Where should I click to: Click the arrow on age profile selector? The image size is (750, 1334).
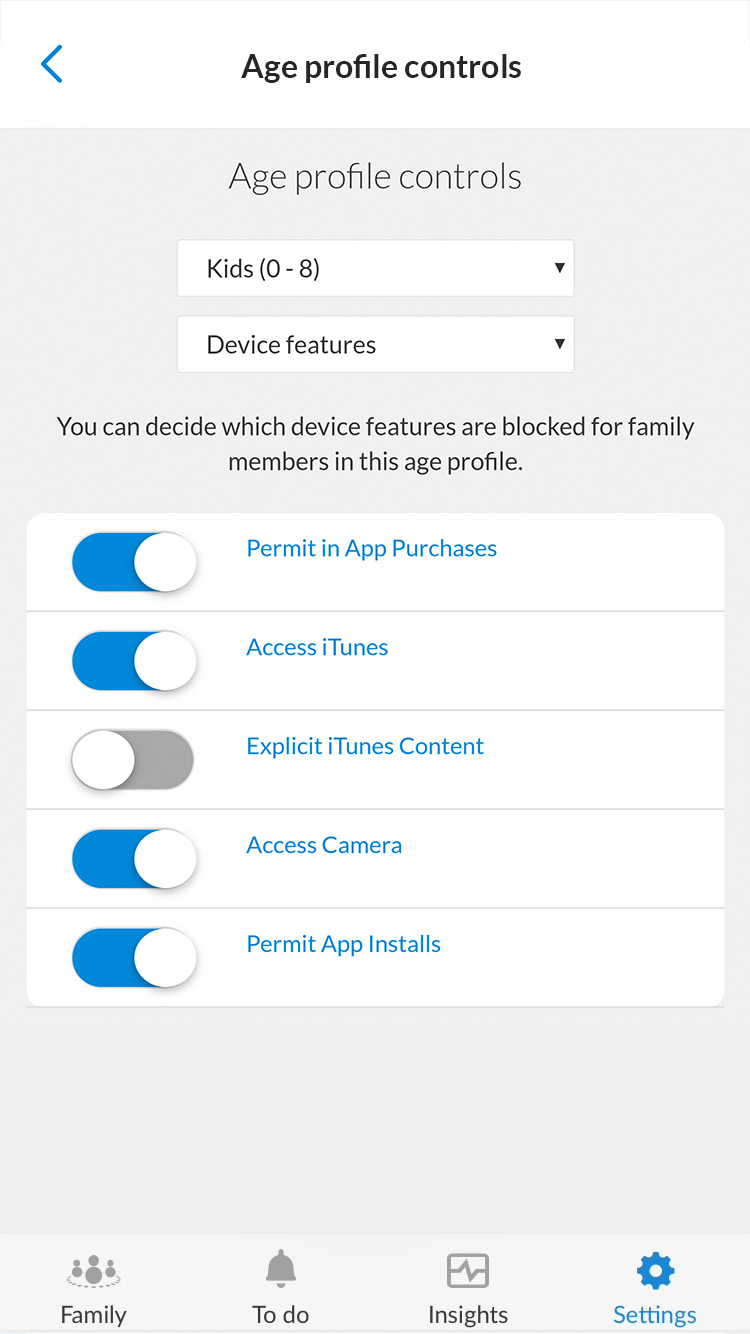coord(559,268)
